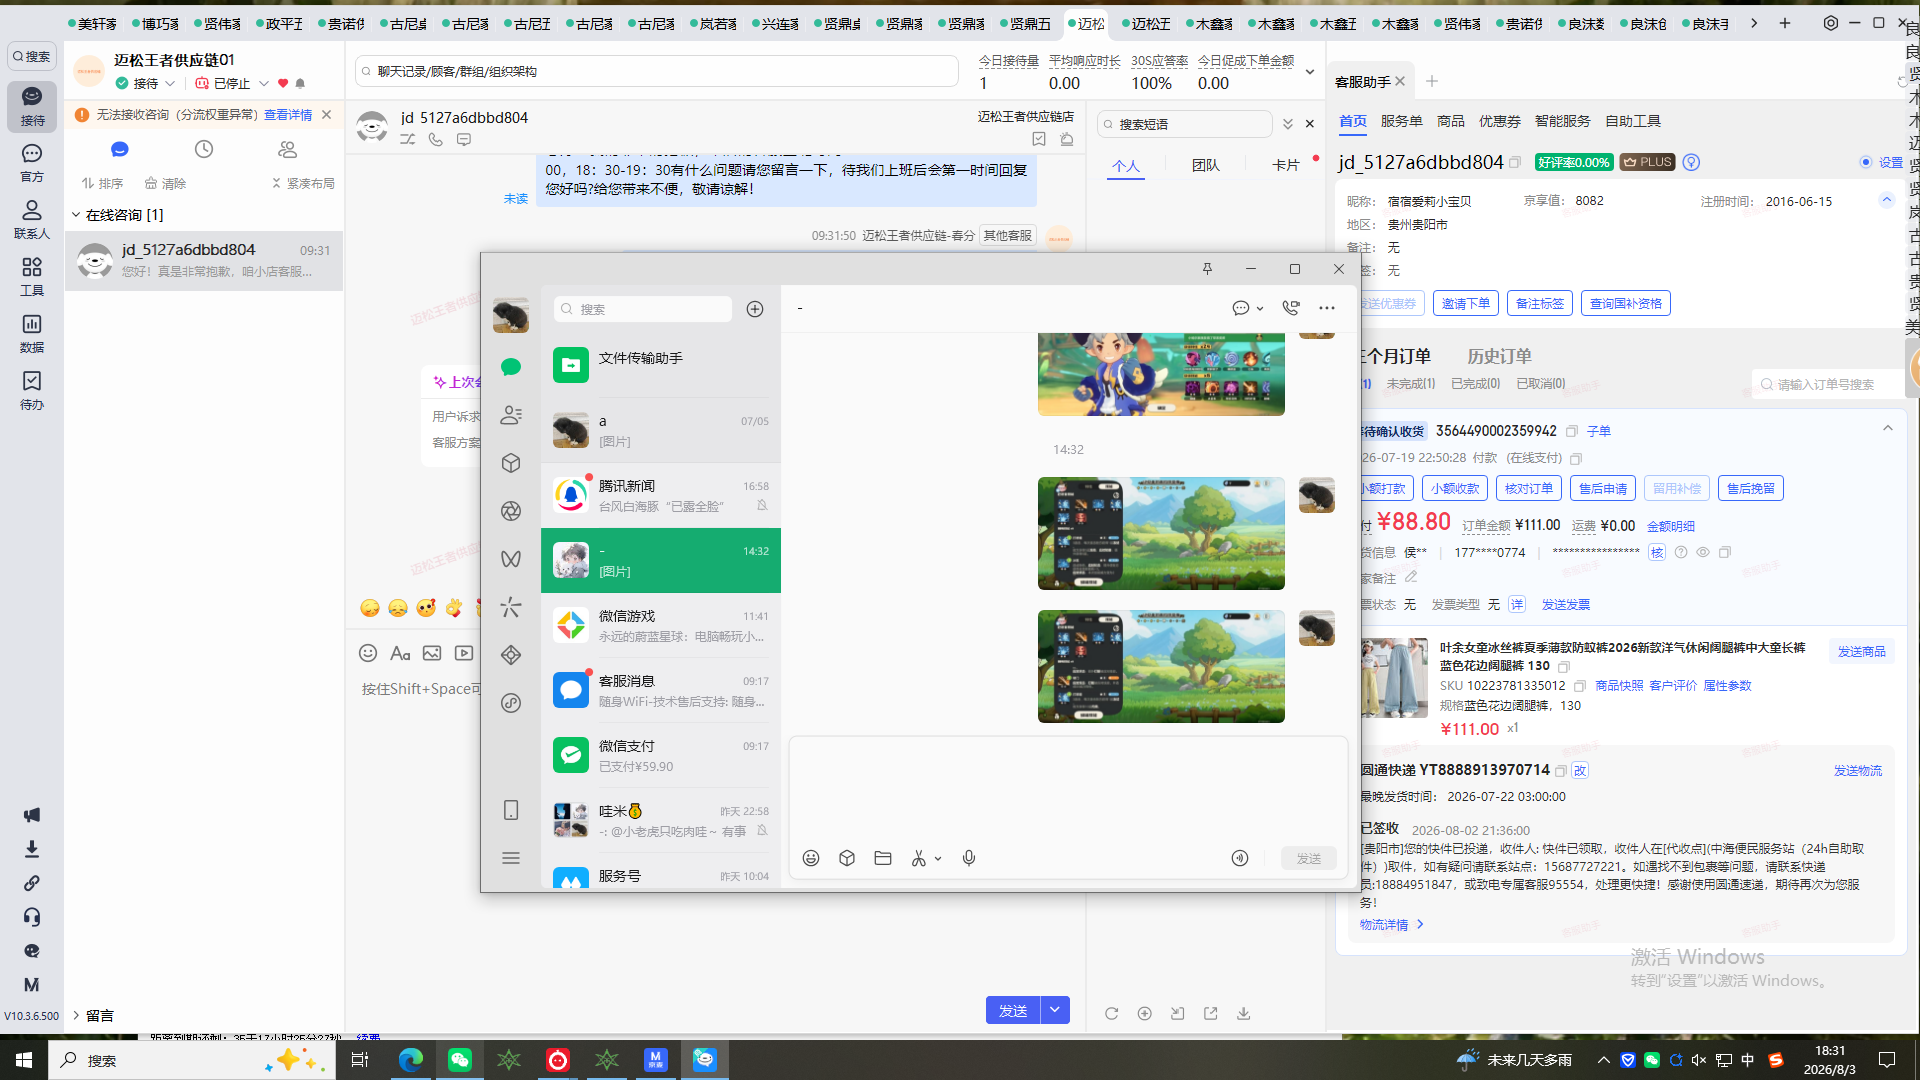Open Windows Start menu
1920x1080 pixels.
[24, 1060]
